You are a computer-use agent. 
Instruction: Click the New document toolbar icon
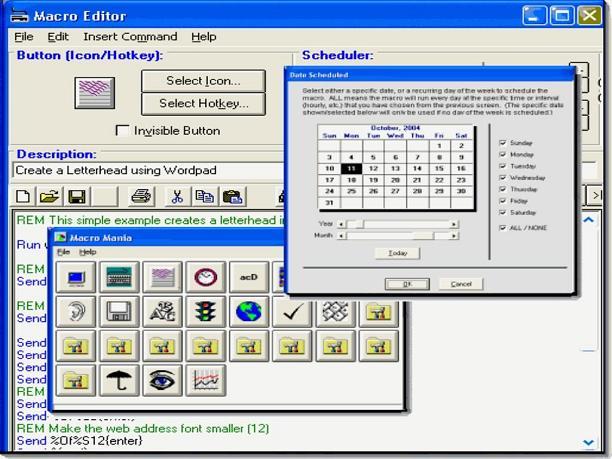point(23,196)
